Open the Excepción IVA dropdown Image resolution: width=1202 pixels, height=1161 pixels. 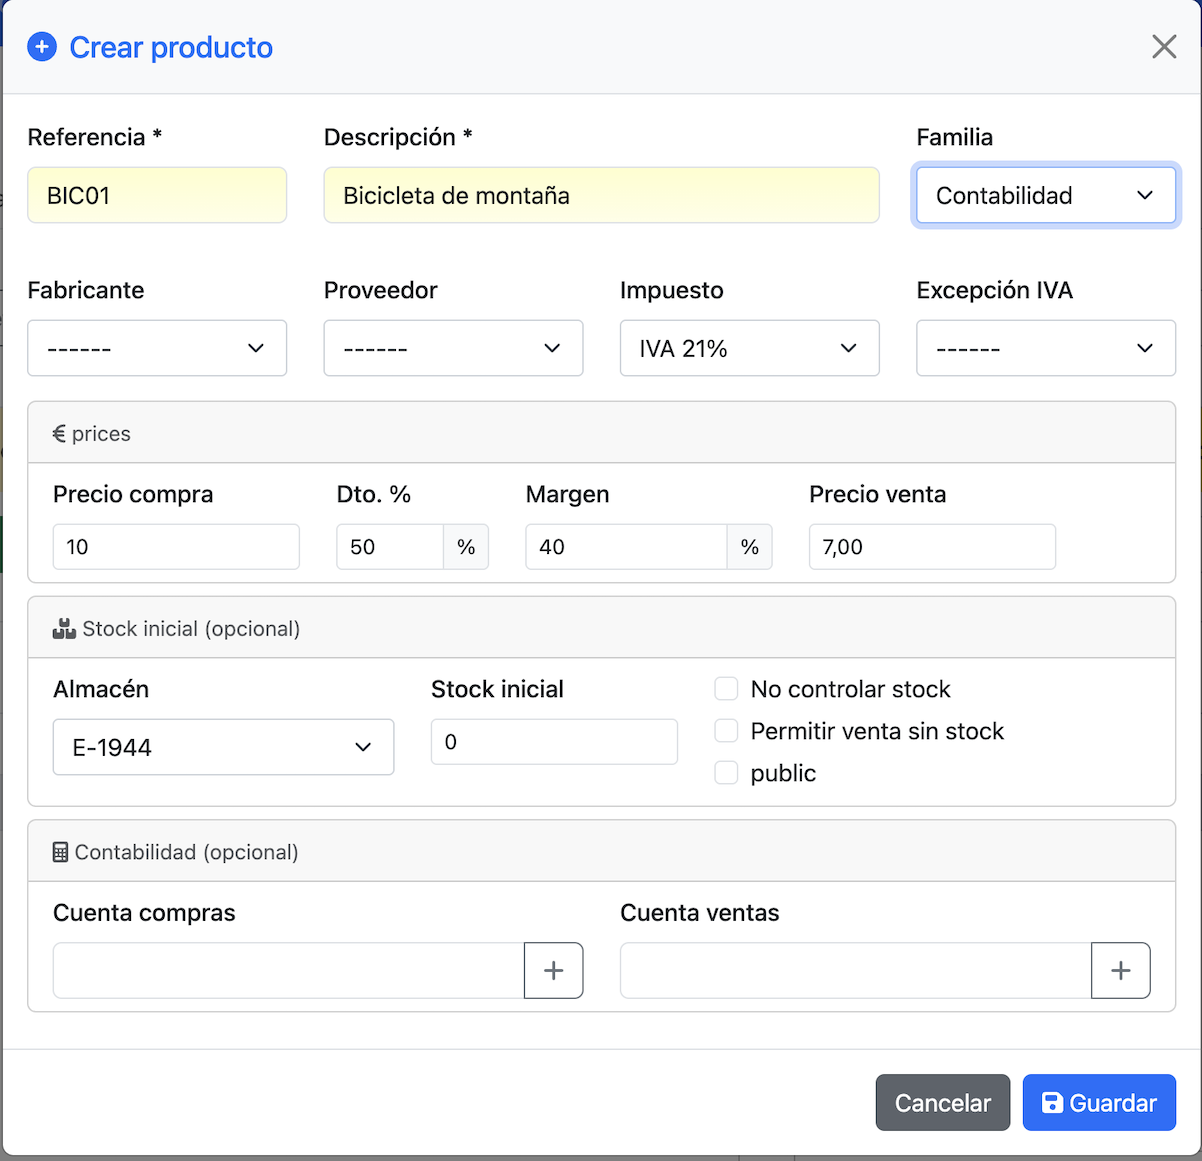pyautogui.click(x=1045, y=348)
